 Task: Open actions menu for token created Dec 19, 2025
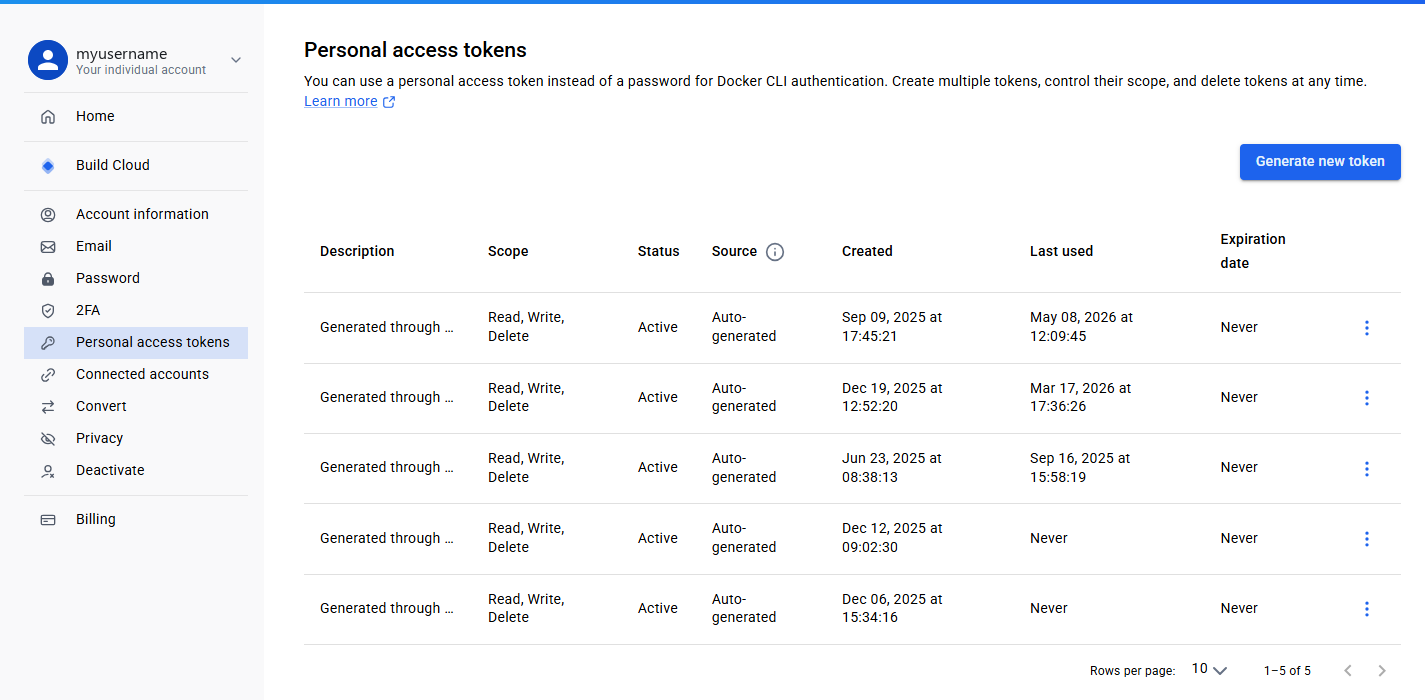1367,398
